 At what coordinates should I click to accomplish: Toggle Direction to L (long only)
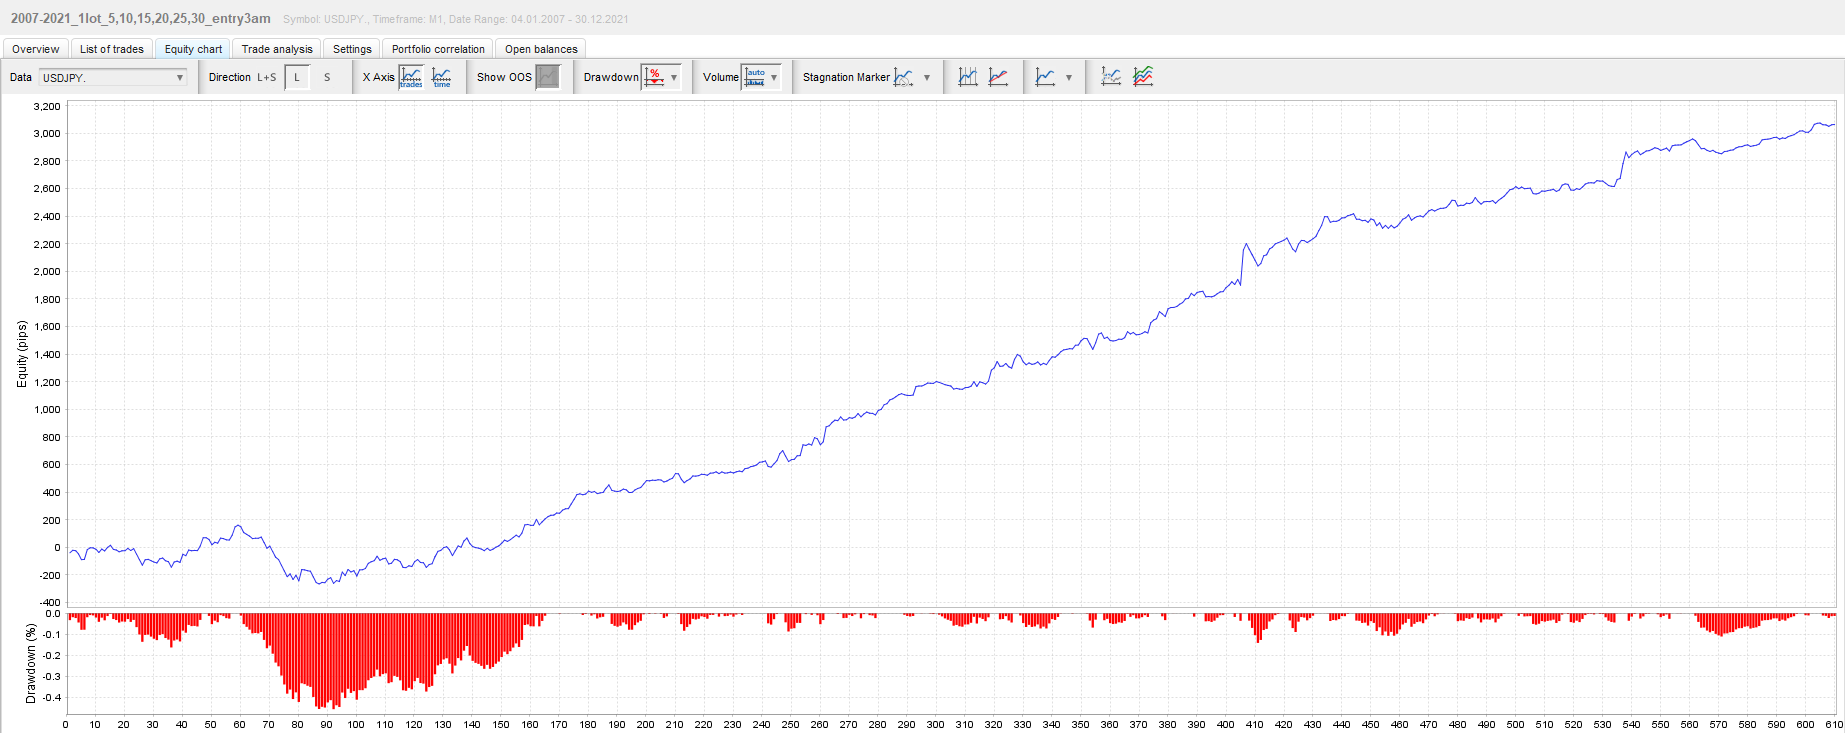pyautogui.click(x=297, y=77)
